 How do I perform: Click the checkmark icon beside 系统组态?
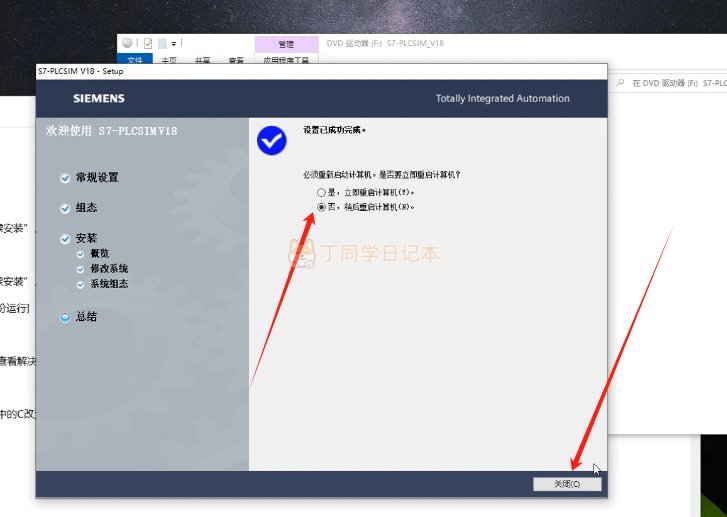pos(80,285)
